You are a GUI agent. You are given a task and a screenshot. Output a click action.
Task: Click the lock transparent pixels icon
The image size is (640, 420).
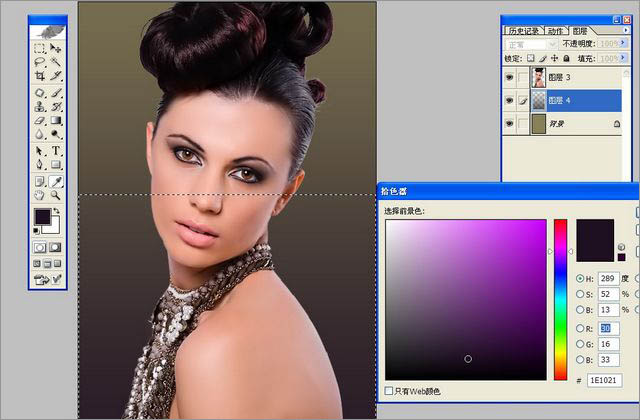529,57
